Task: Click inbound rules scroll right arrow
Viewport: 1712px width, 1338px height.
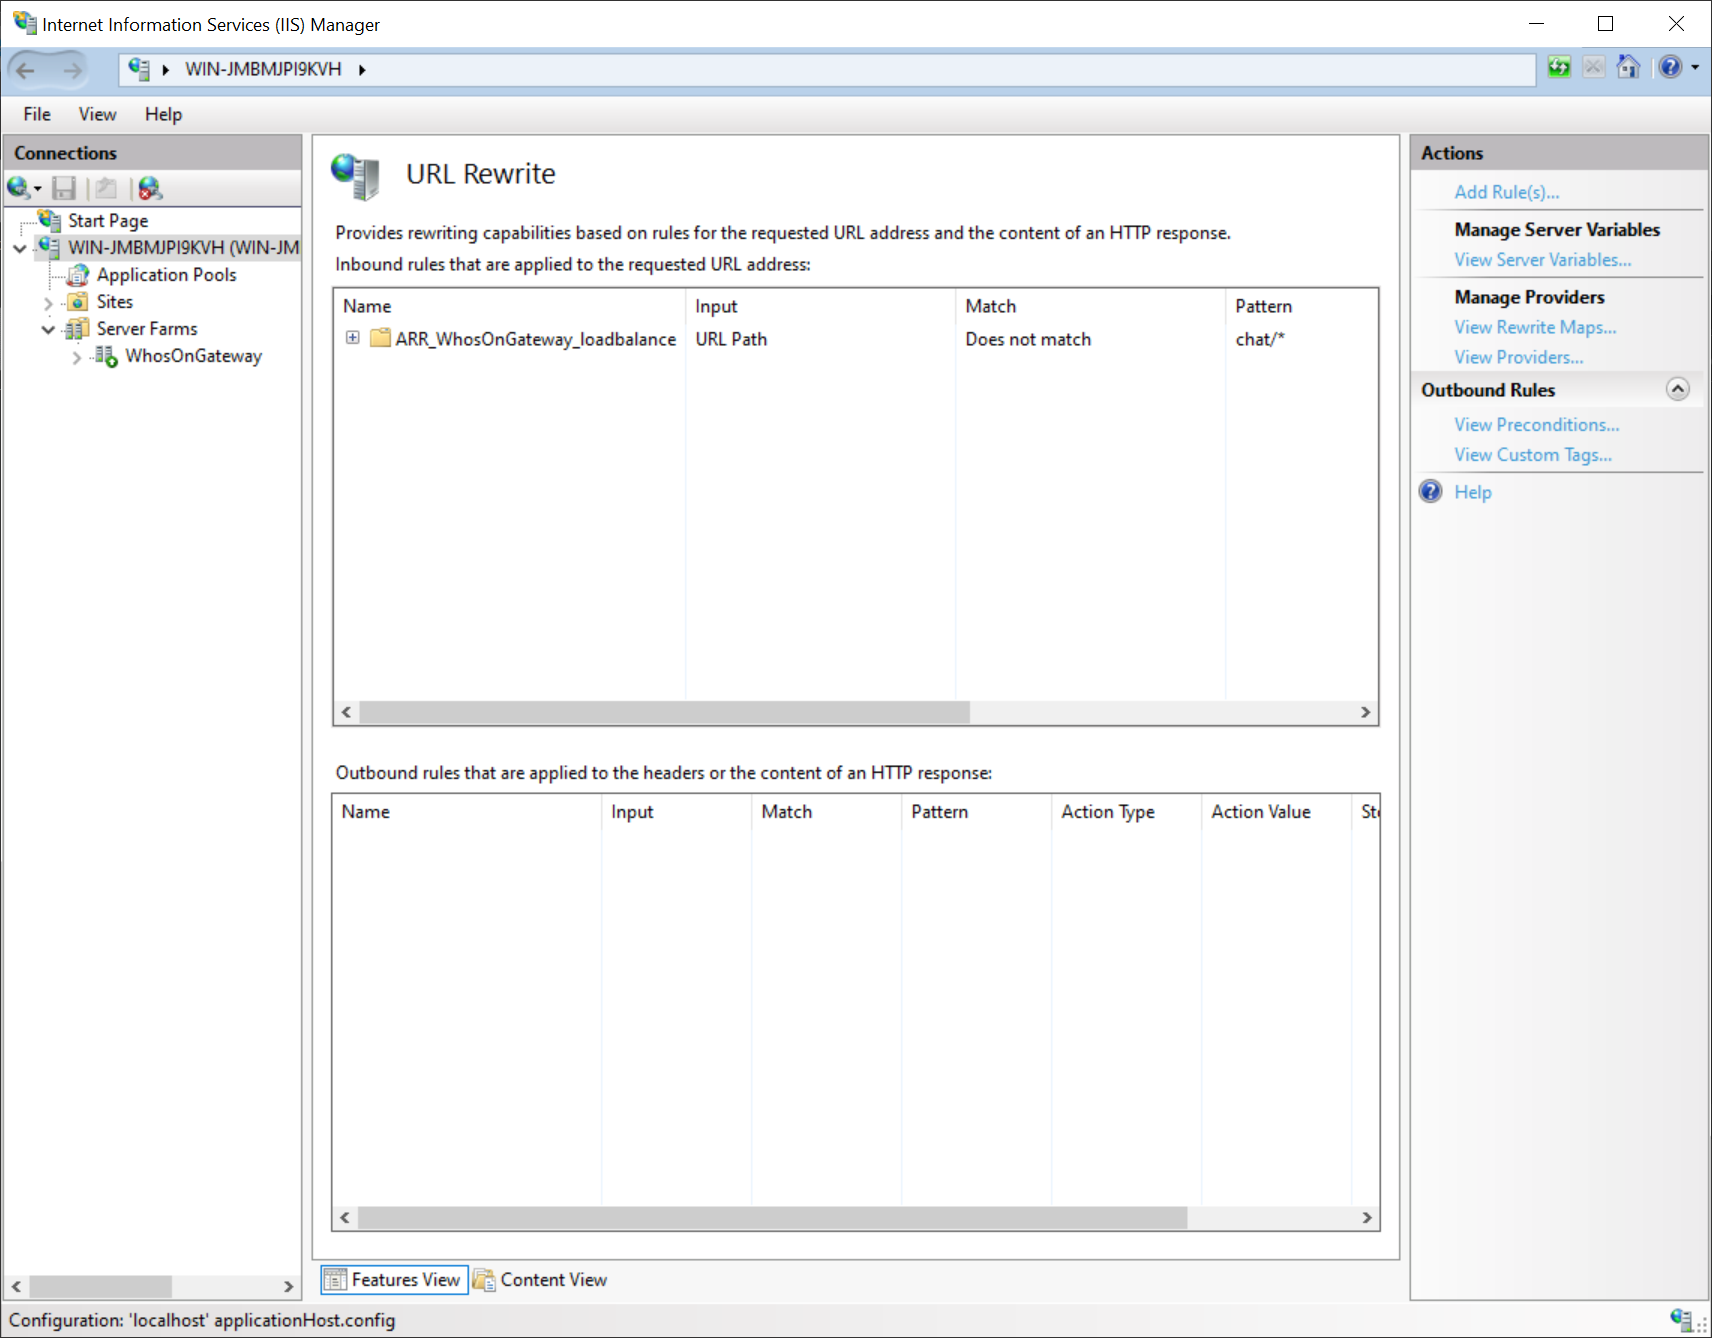Action: point(1366,712)
